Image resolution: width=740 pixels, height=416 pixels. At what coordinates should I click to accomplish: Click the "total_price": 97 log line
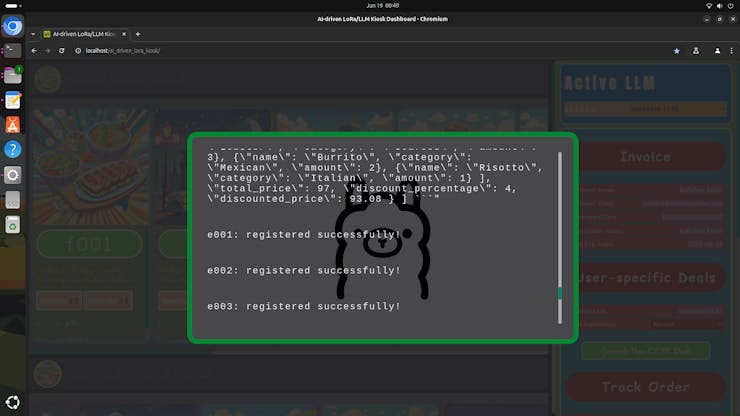362,188
